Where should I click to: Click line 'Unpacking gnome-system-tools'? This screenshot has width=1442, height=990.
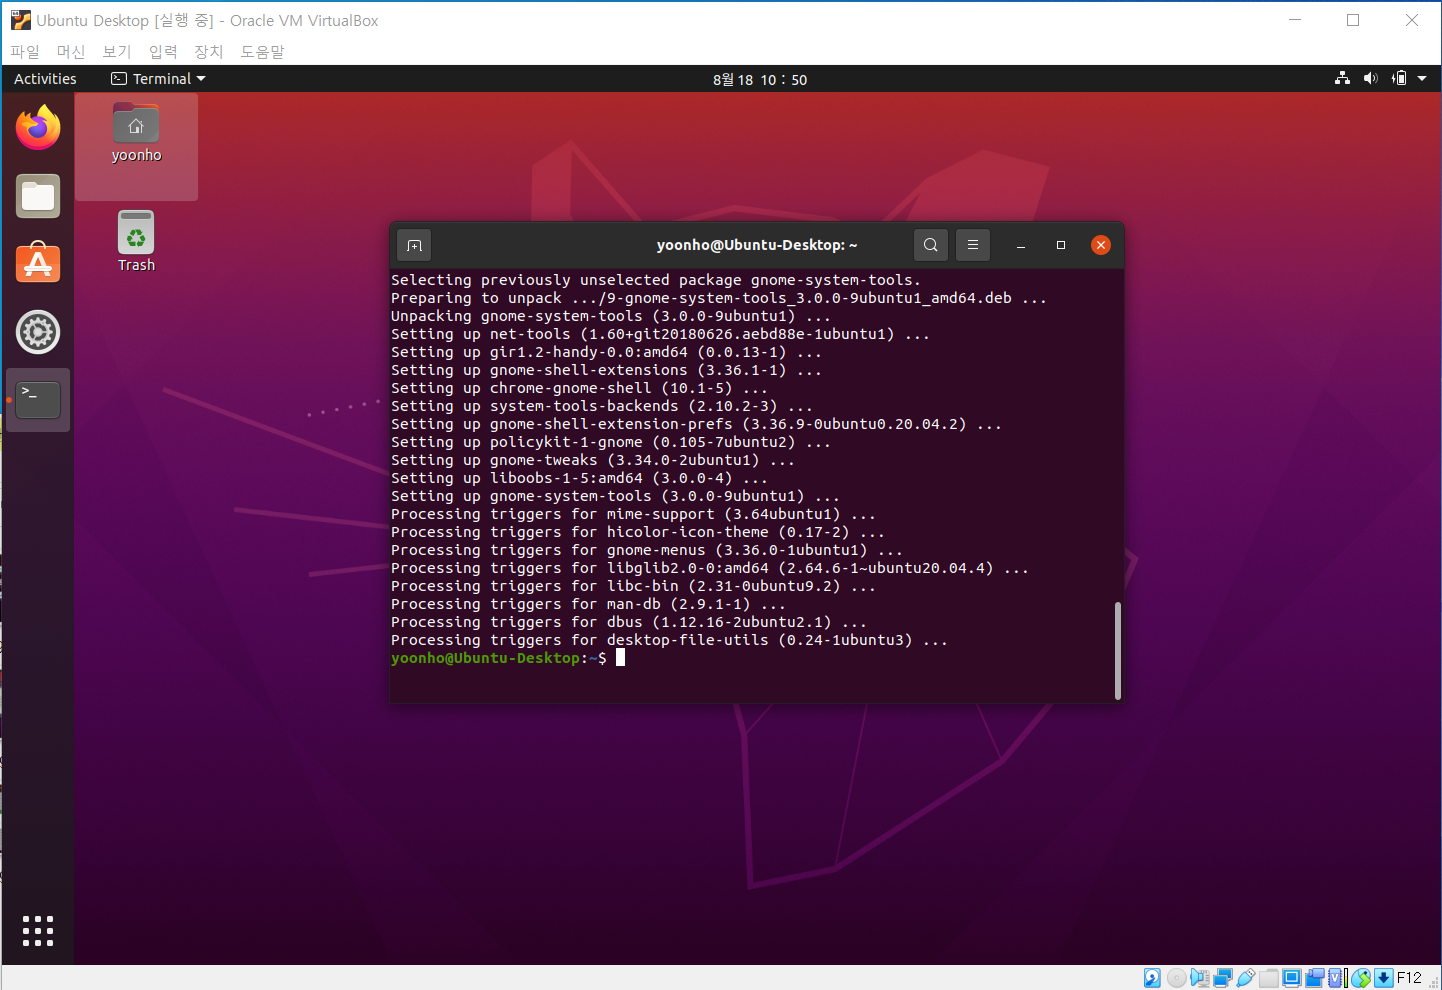tap(611, 316)
